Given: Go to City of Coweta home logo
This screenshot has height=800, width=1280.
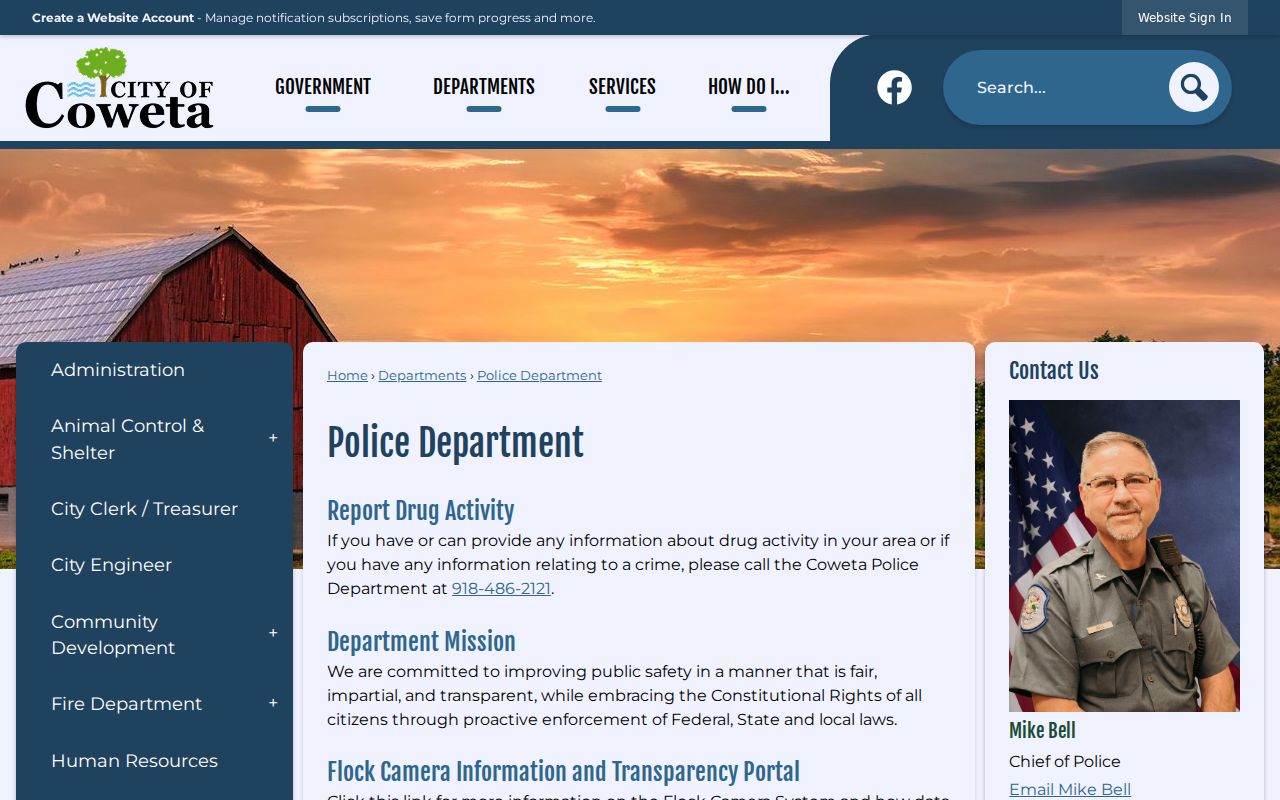Looking at the screenshot, I should 120,88.
